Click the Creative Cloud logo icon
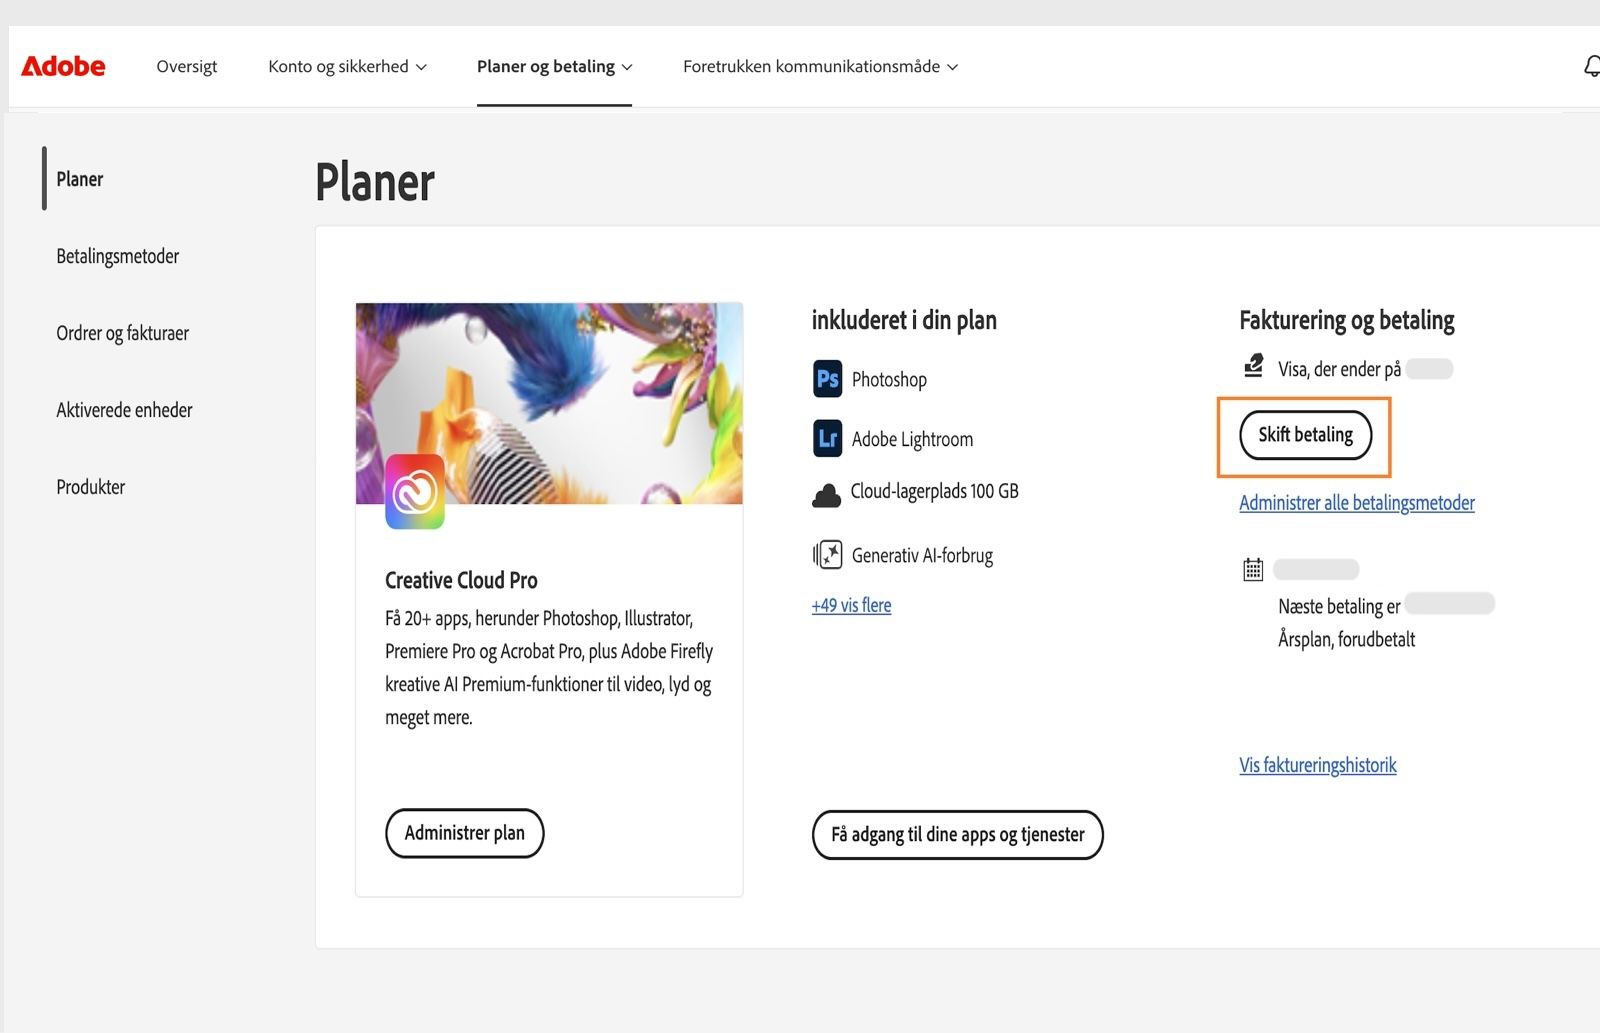This screenshot has height=1033, width=1600. (x=415, y=492)
